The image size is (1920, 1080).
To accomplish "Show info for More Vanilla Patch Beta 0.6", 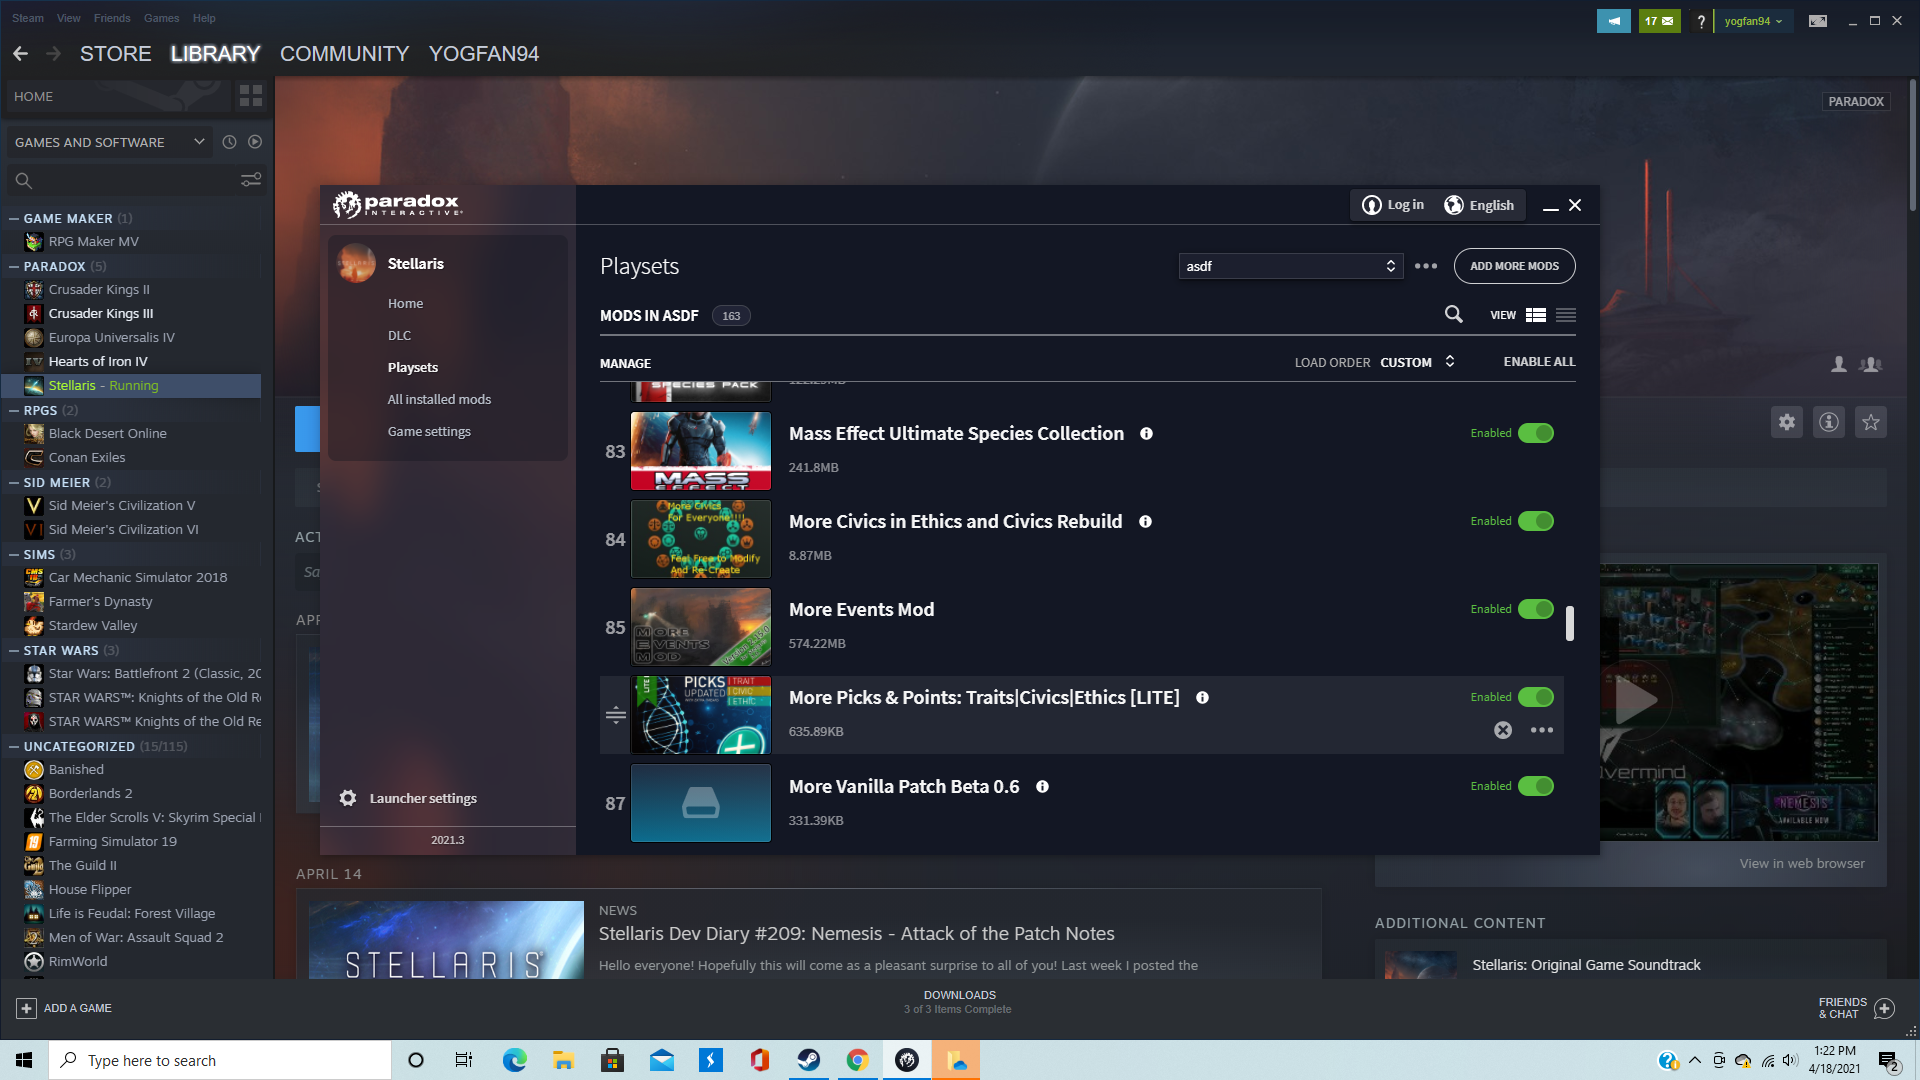I will 1043,787.
